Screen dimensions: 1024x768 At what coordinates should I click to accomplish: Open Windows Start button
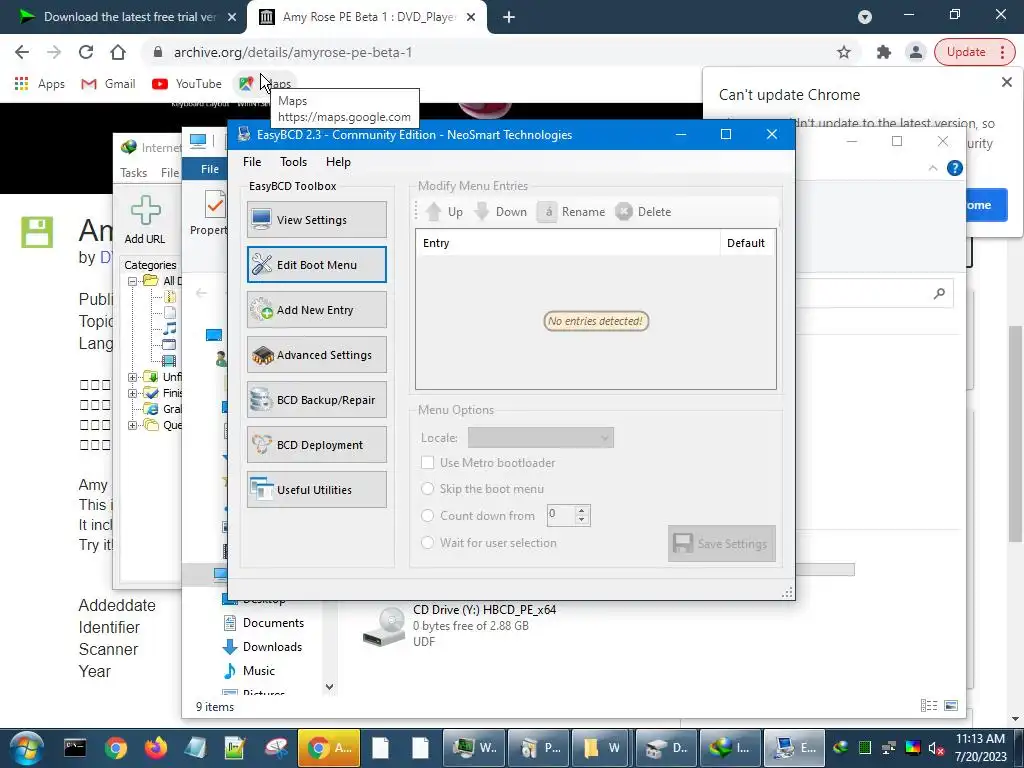click(x=26, y=748)
